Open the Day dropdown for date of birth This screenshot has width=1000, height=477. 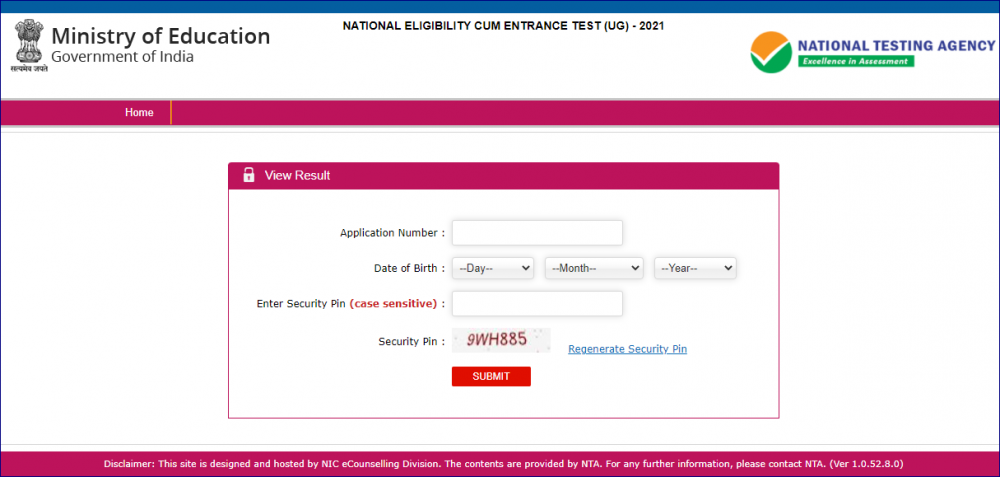click(x=493, y=268)
